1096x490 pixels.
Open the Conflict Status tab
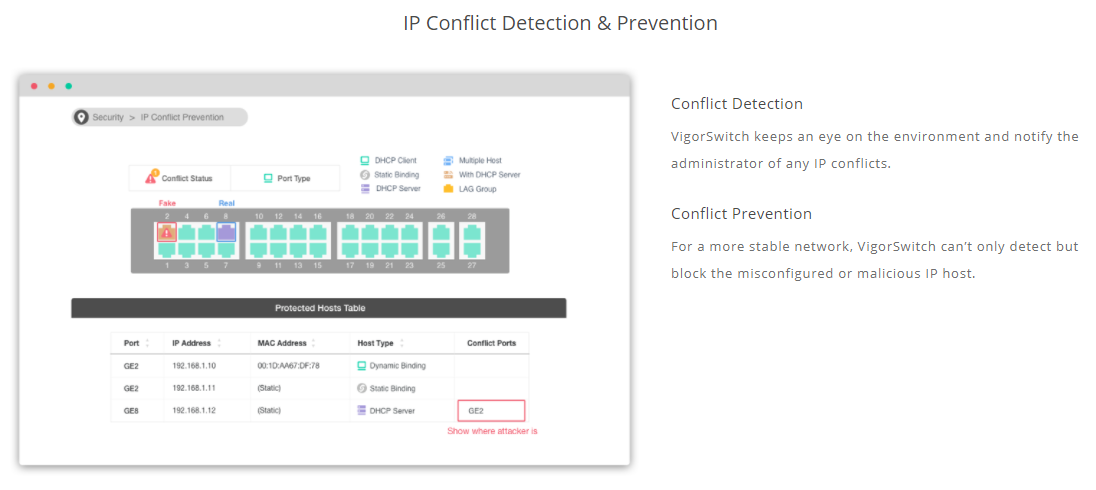coord(180,178)
